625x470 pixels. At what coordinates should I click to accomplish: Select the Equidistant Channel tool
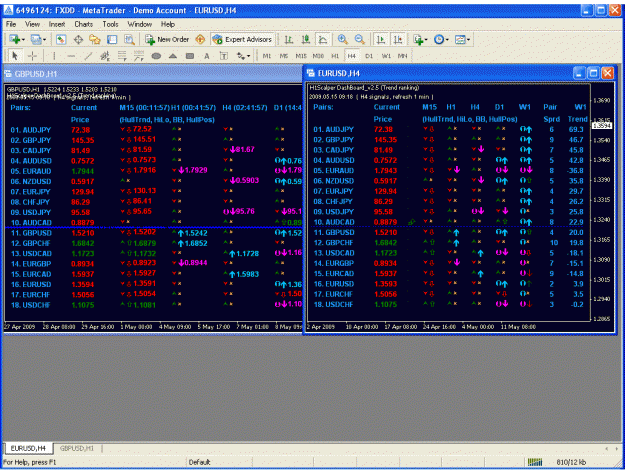(x=105, y=56)
